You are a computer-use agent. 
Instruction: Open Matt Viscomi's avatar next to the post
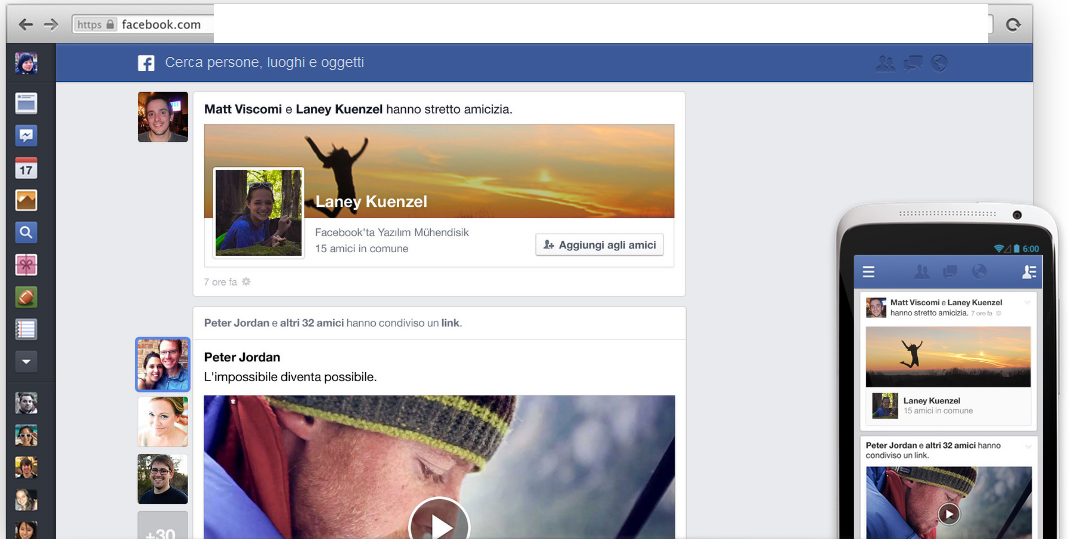(163, 117)
